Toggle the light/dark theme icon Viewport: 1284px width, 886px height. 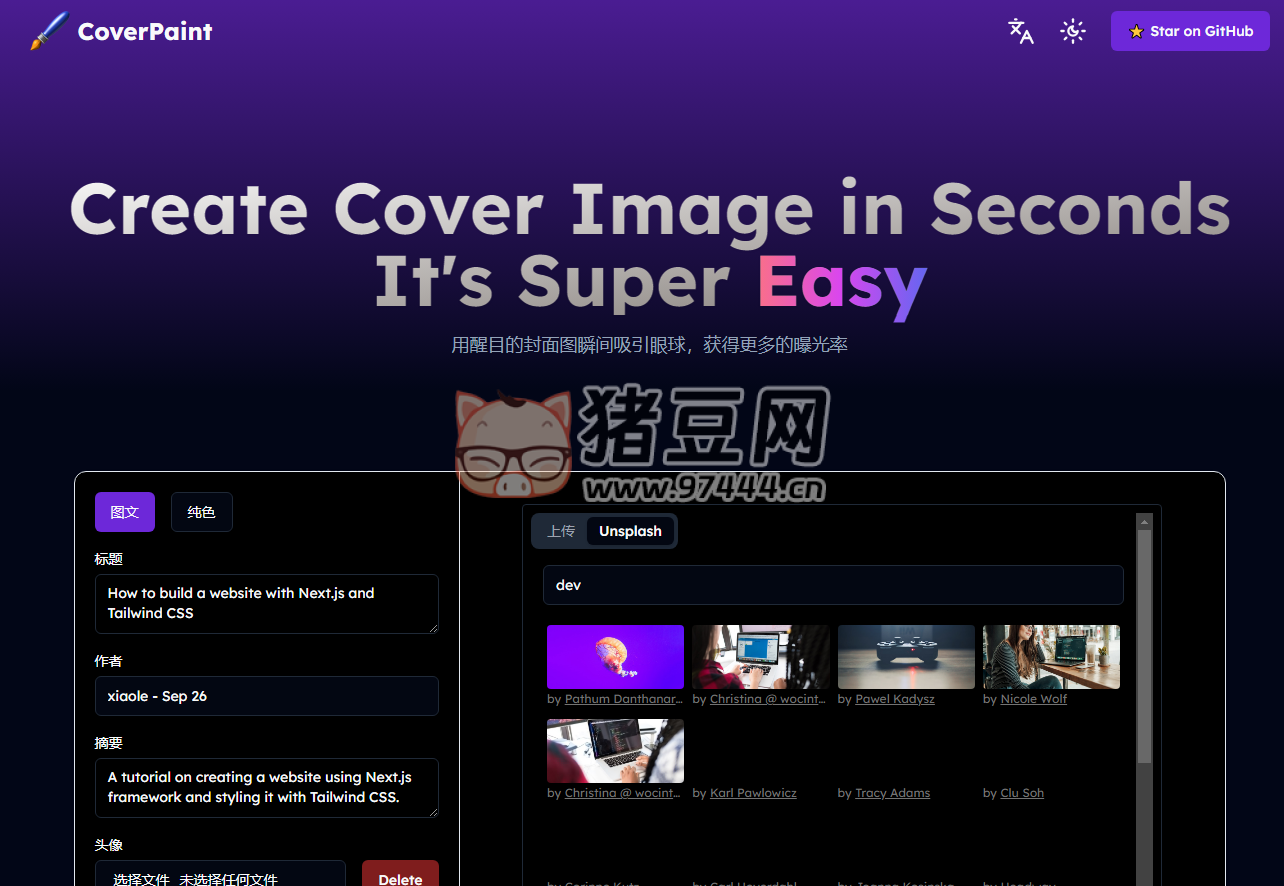tap(1073, 31)
